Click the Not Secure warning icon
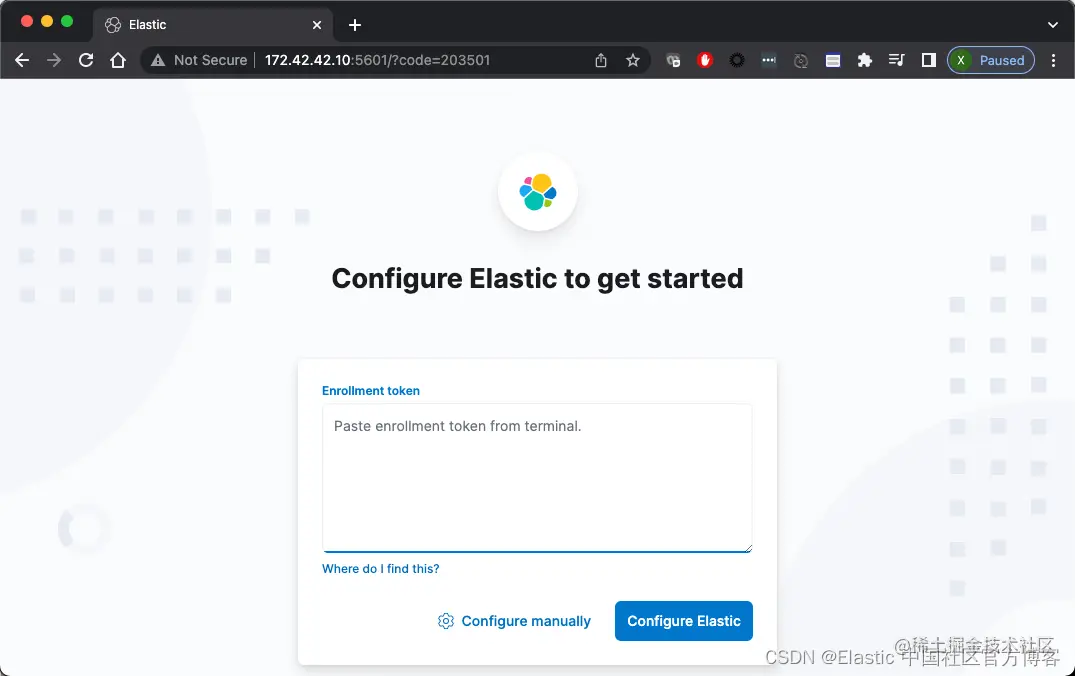 click(x=158, y=60)
